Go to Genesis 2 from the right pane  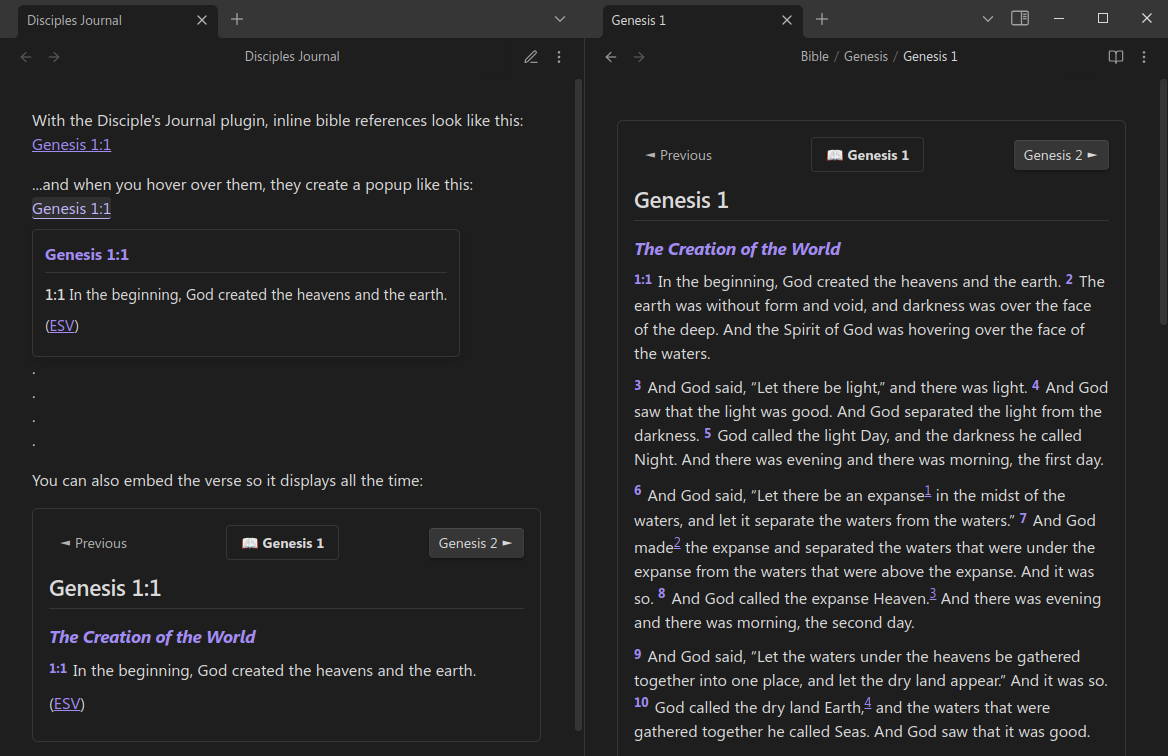pyautogui.click(x=1061, y=155)
